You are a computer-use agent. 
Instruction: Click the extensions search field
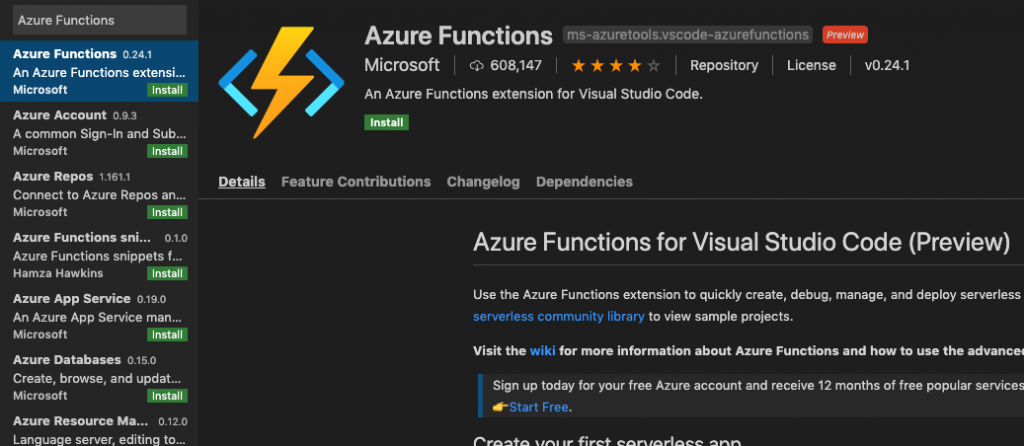coord(98,20)
